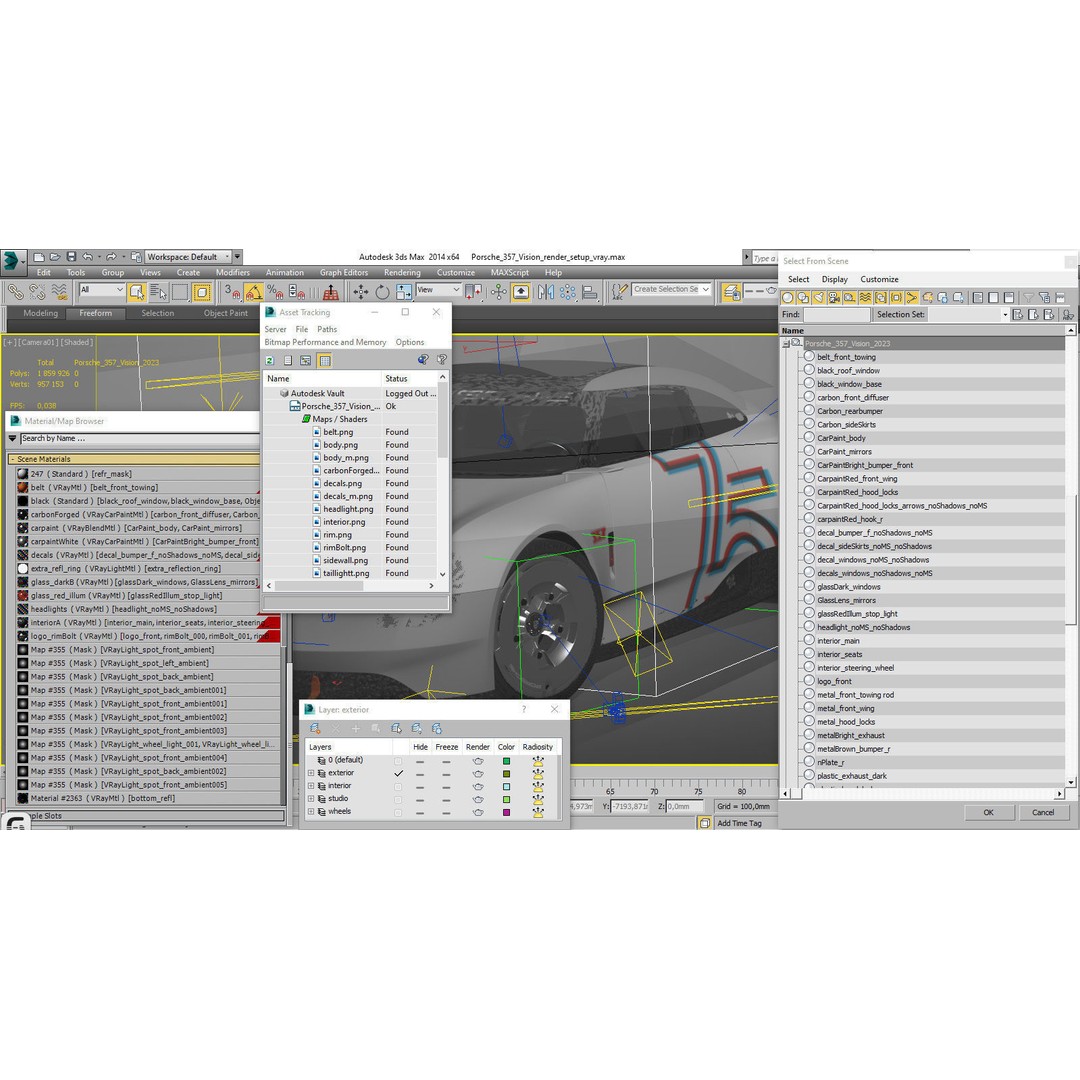Screen dimensions: 1080x1080
Task: Activate the Select and Move tool
Action: point(360,292)
